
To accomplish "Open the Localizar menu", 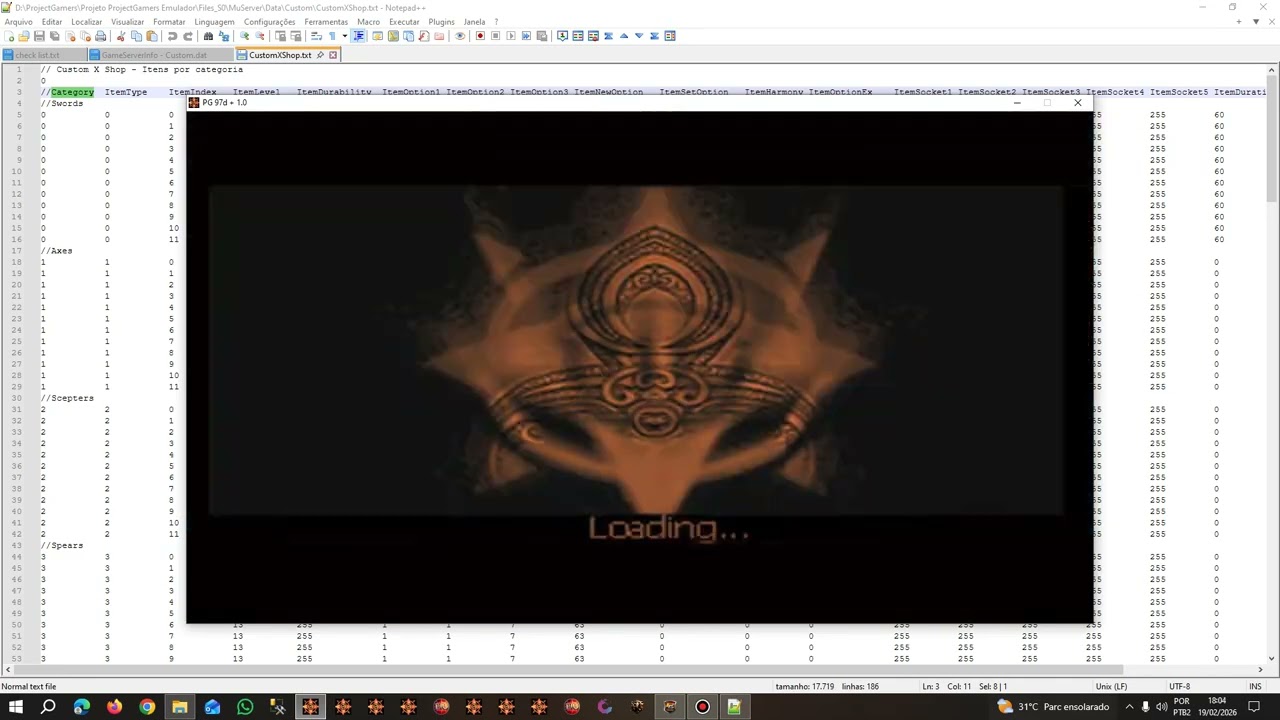I will [x=87, y=21].
